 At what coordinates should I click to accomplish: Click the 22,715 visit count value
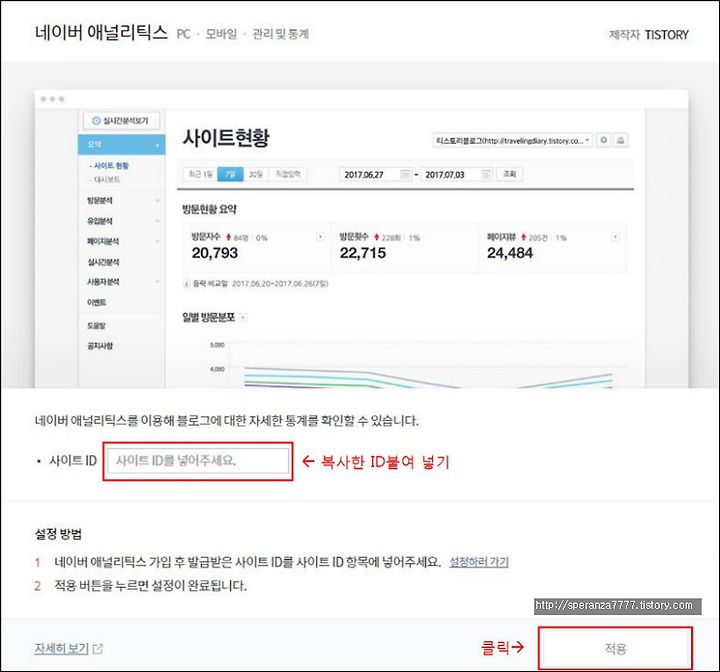(x=363, y=253)
